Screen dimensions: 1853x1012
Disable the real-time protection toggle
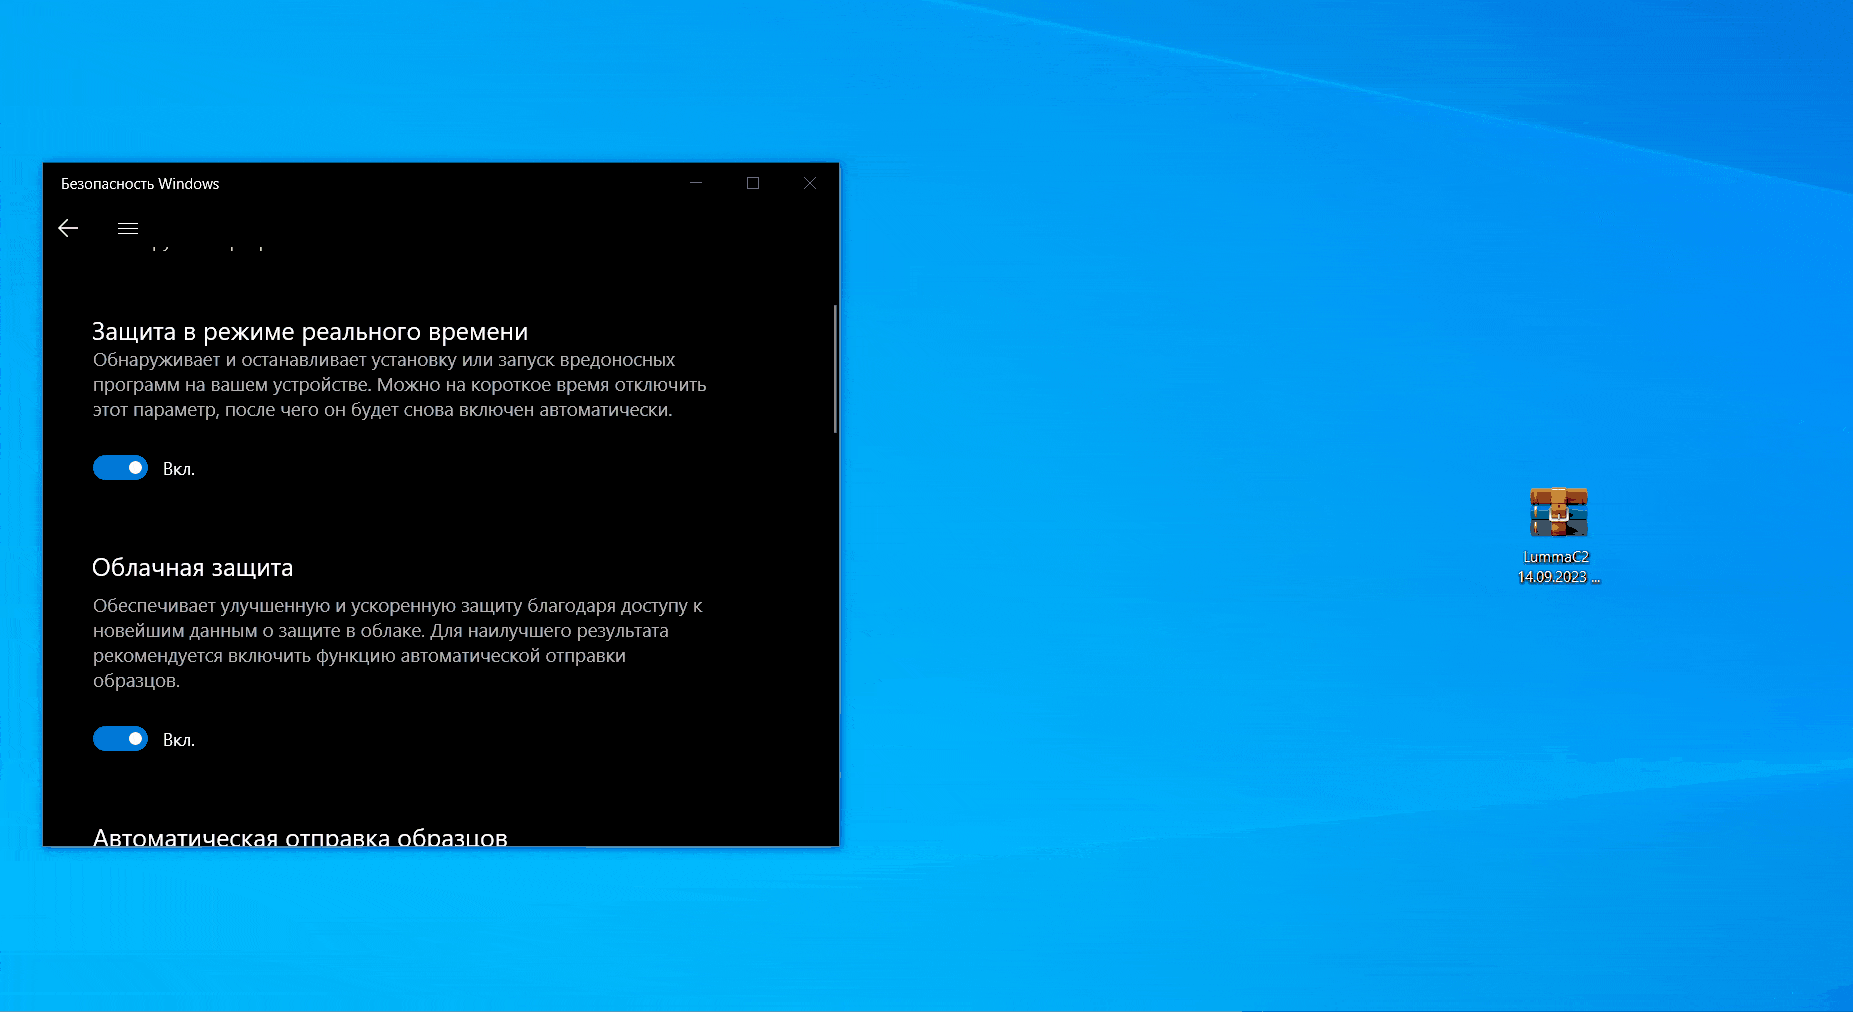(x=120, y=468)
